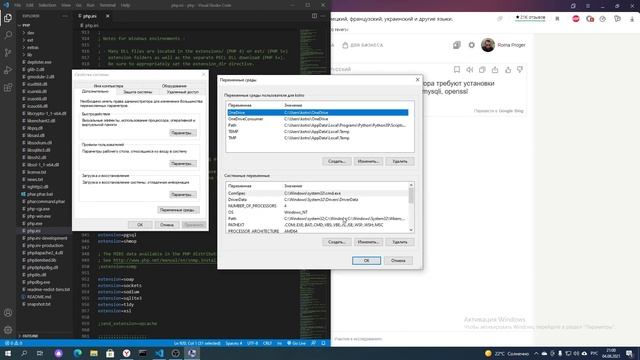Open browser downloads arrow icon
The height and width of the screenshot is (360, 640).
click(x=632, y=19)
